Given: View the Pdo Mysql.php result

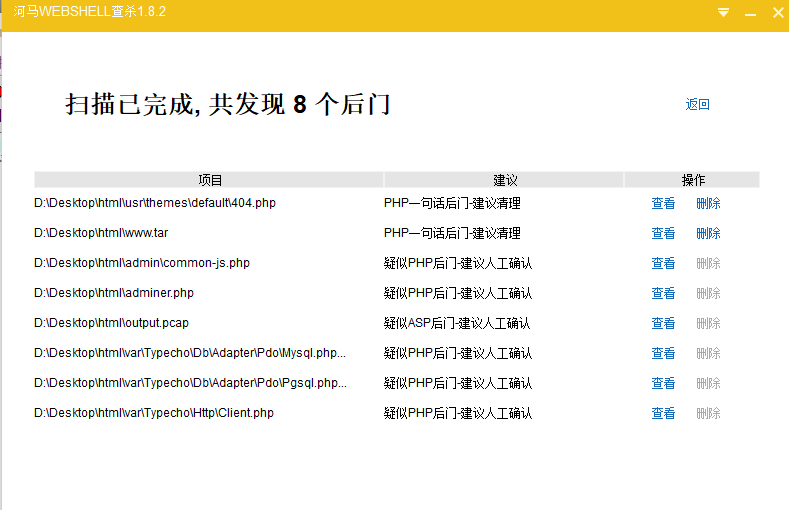Looking at the screenshot, I should point(663,353).
